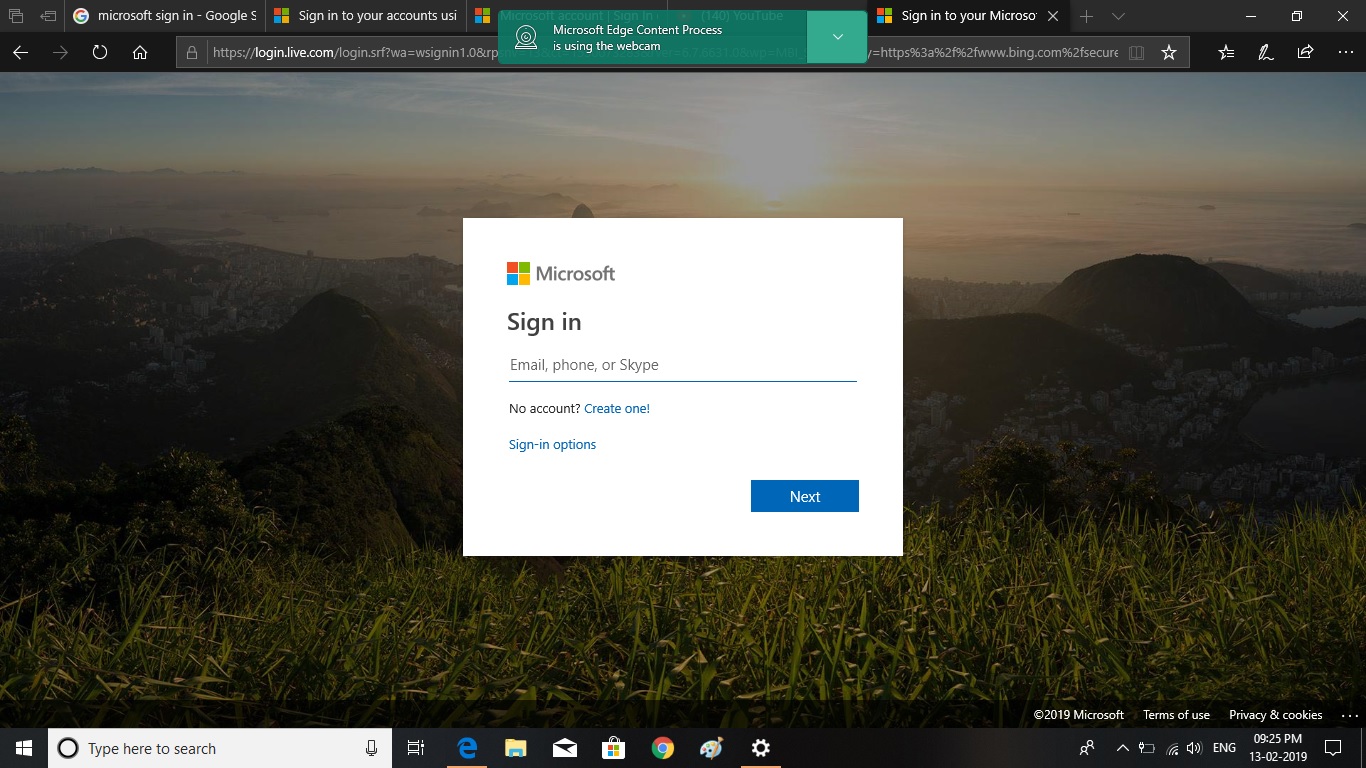Expand the webcam notification chevron
The height and width of the screenshot is (768, 1366).
(837, 37)
